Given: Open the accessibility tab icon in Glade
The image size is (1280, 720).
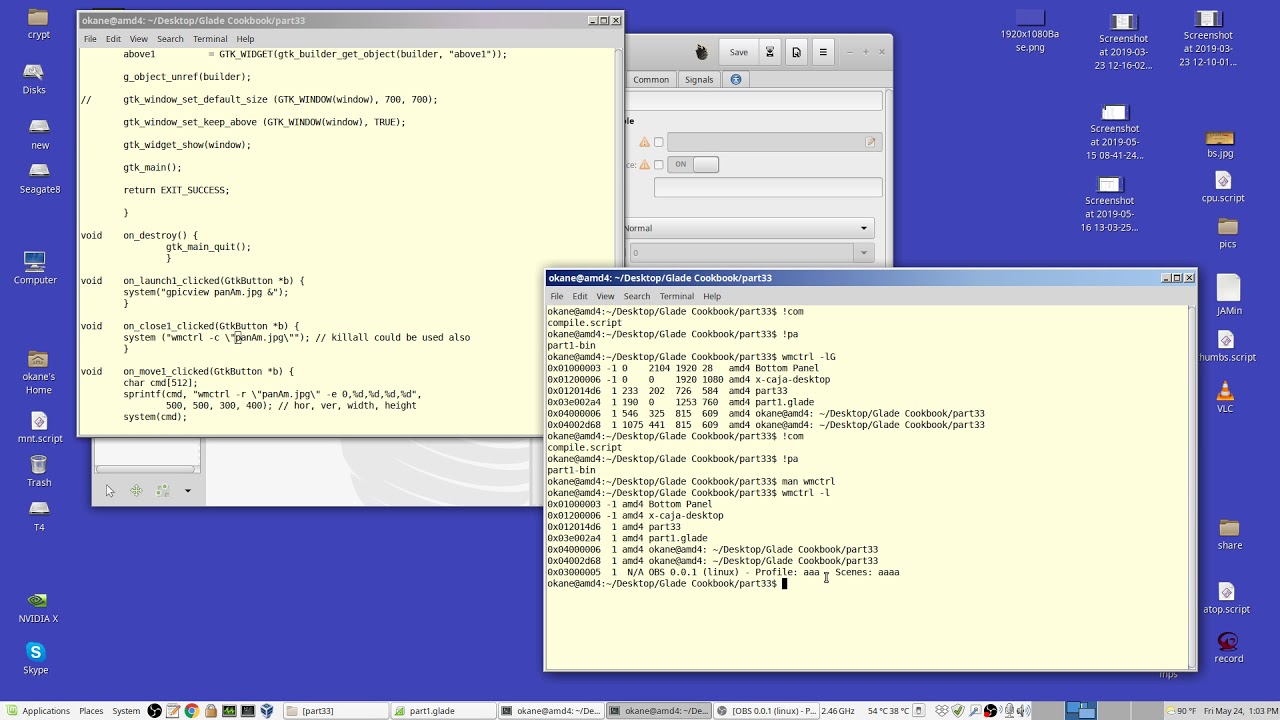Looking at the screenshot, I should pyautogui.click(x=736, y=80).
